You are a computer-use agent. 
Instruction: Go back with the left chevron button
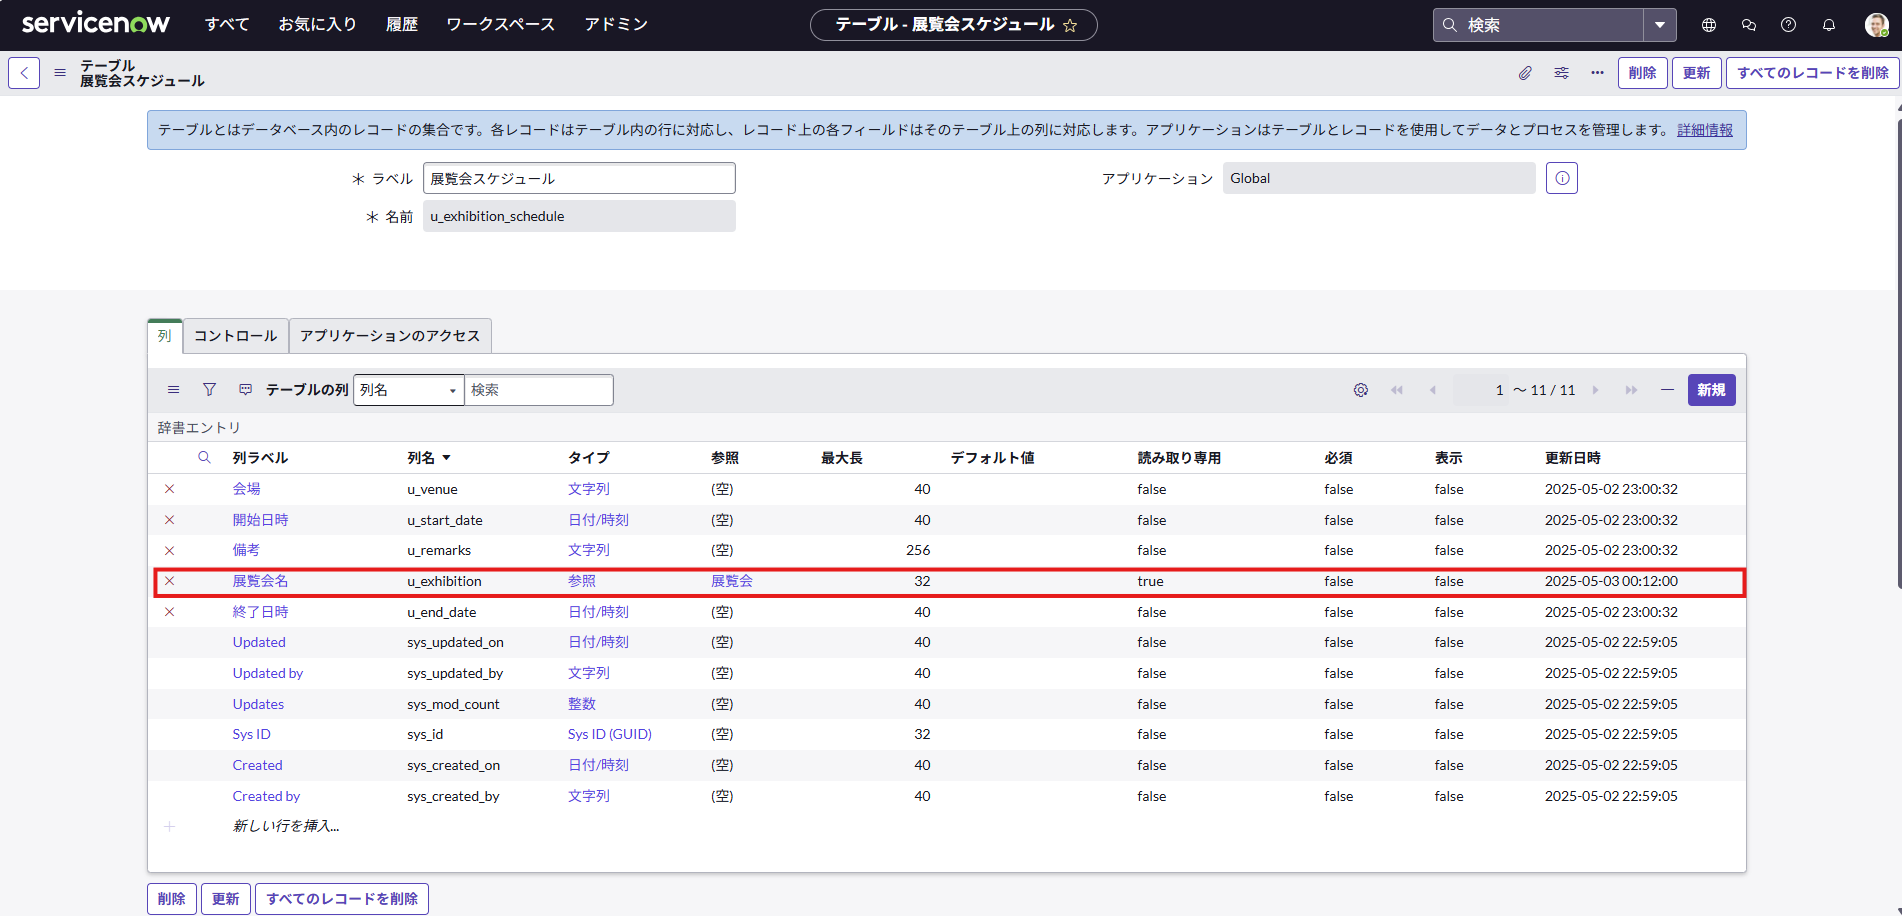point(24,73)
